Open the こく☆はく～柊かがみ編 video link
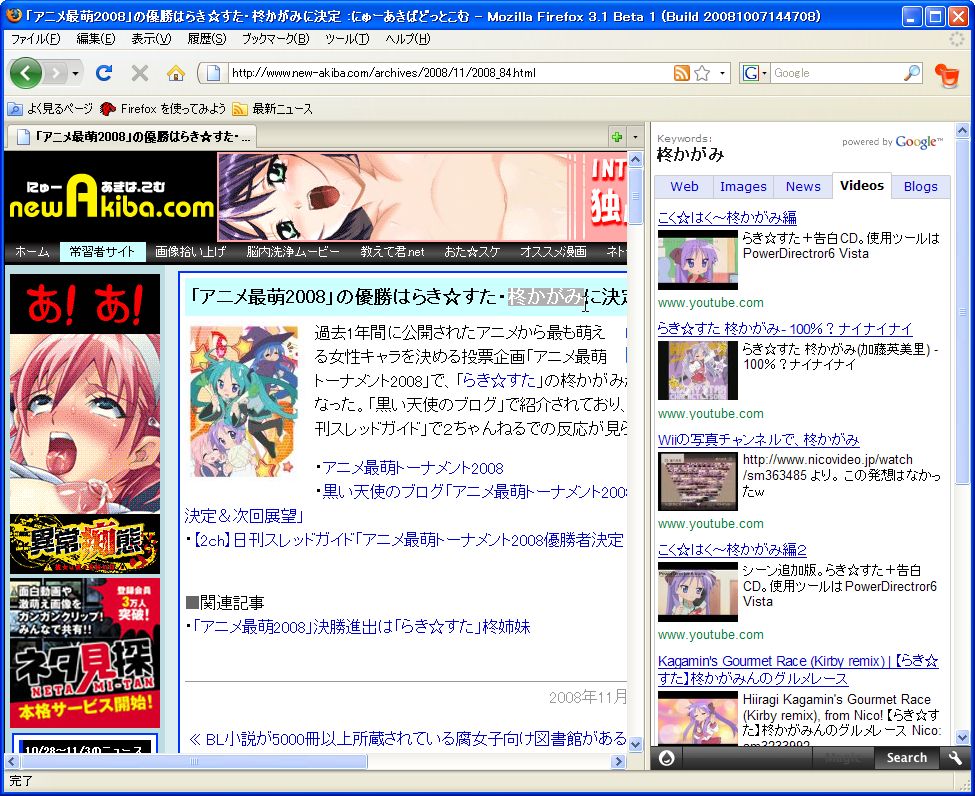Viewport: 975px width, 796px height. coord(727,218)
